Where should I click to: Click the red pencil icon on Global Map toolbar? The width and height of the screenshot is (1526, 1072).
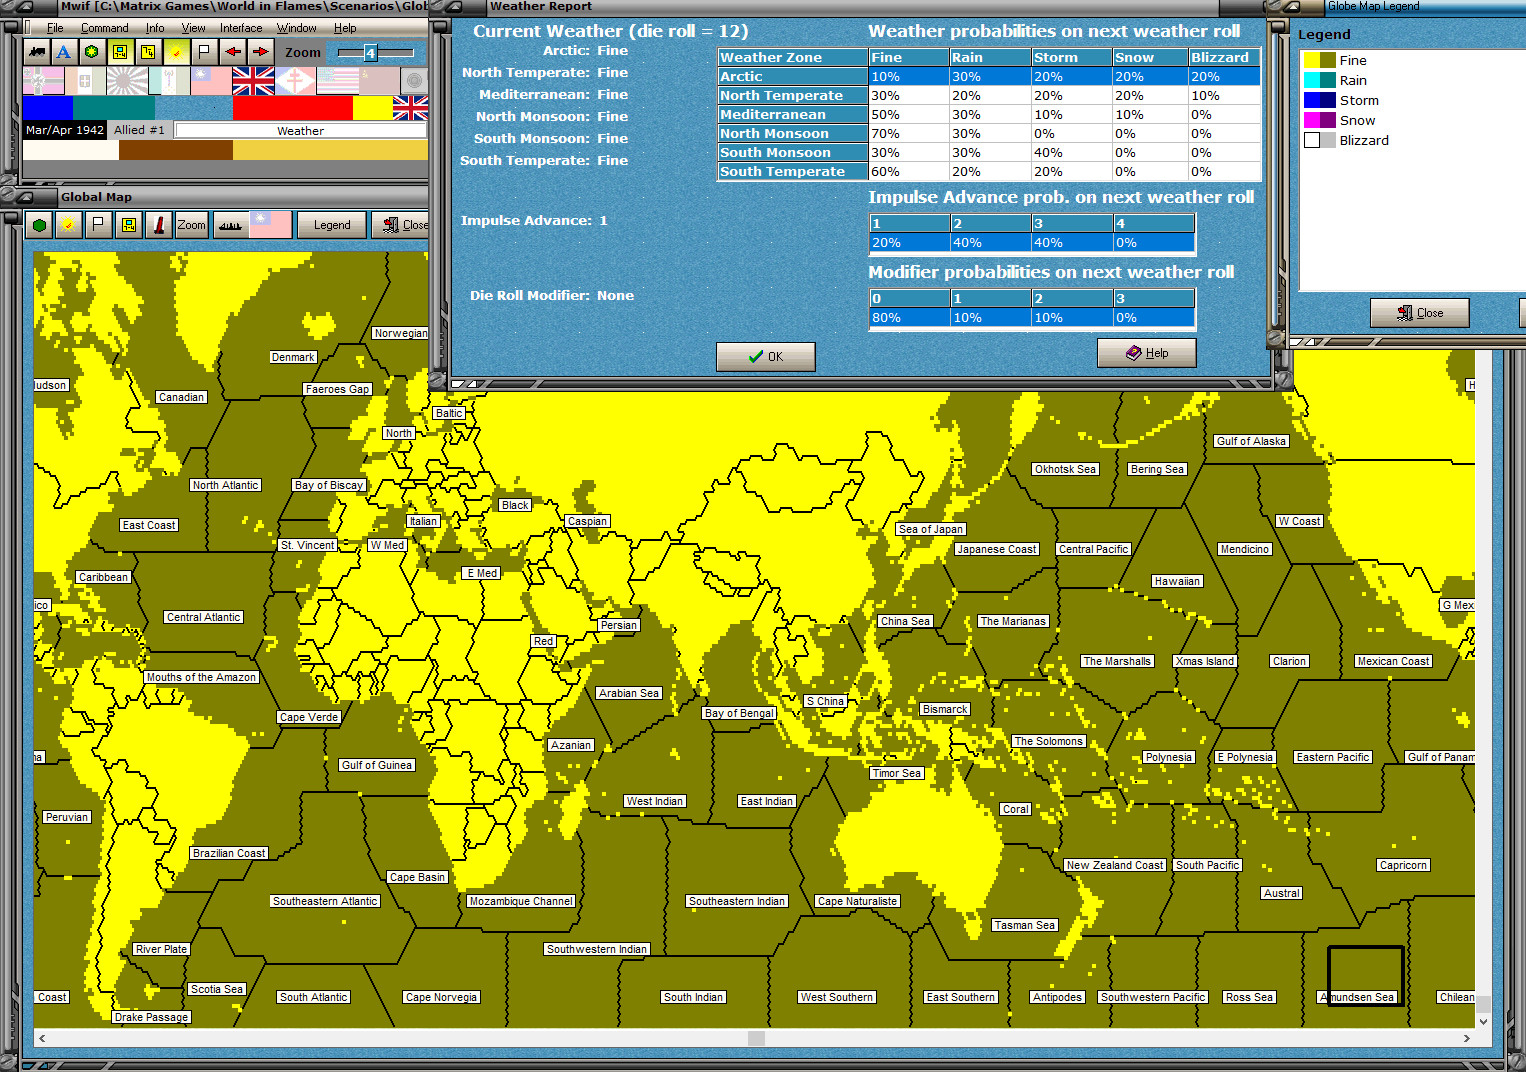coord(159,225)
